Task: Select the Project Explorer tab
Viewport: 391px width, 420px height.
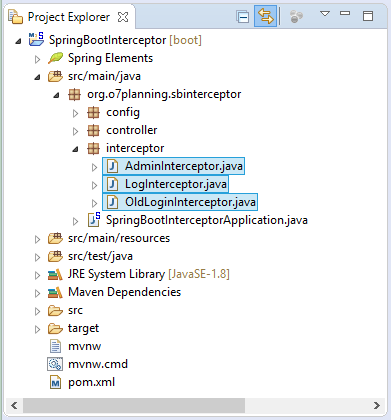Action: pos(68,17)
